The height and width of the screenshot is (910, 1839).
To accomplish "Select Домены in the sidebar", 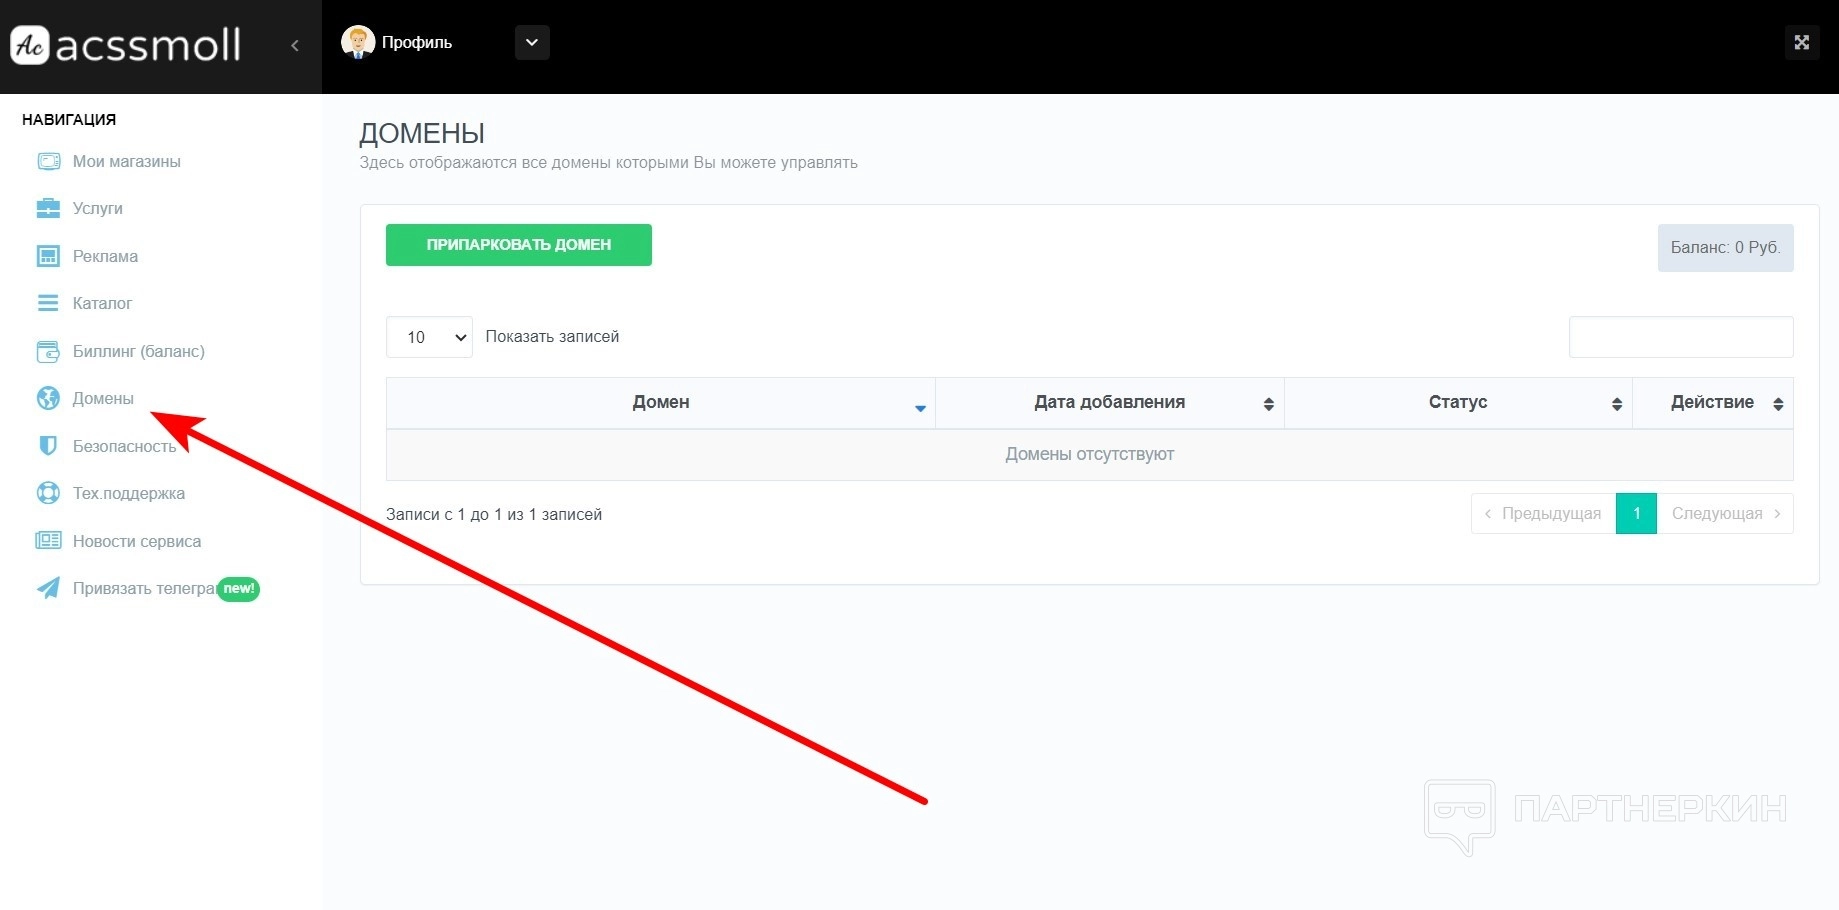I will [103, 398].
